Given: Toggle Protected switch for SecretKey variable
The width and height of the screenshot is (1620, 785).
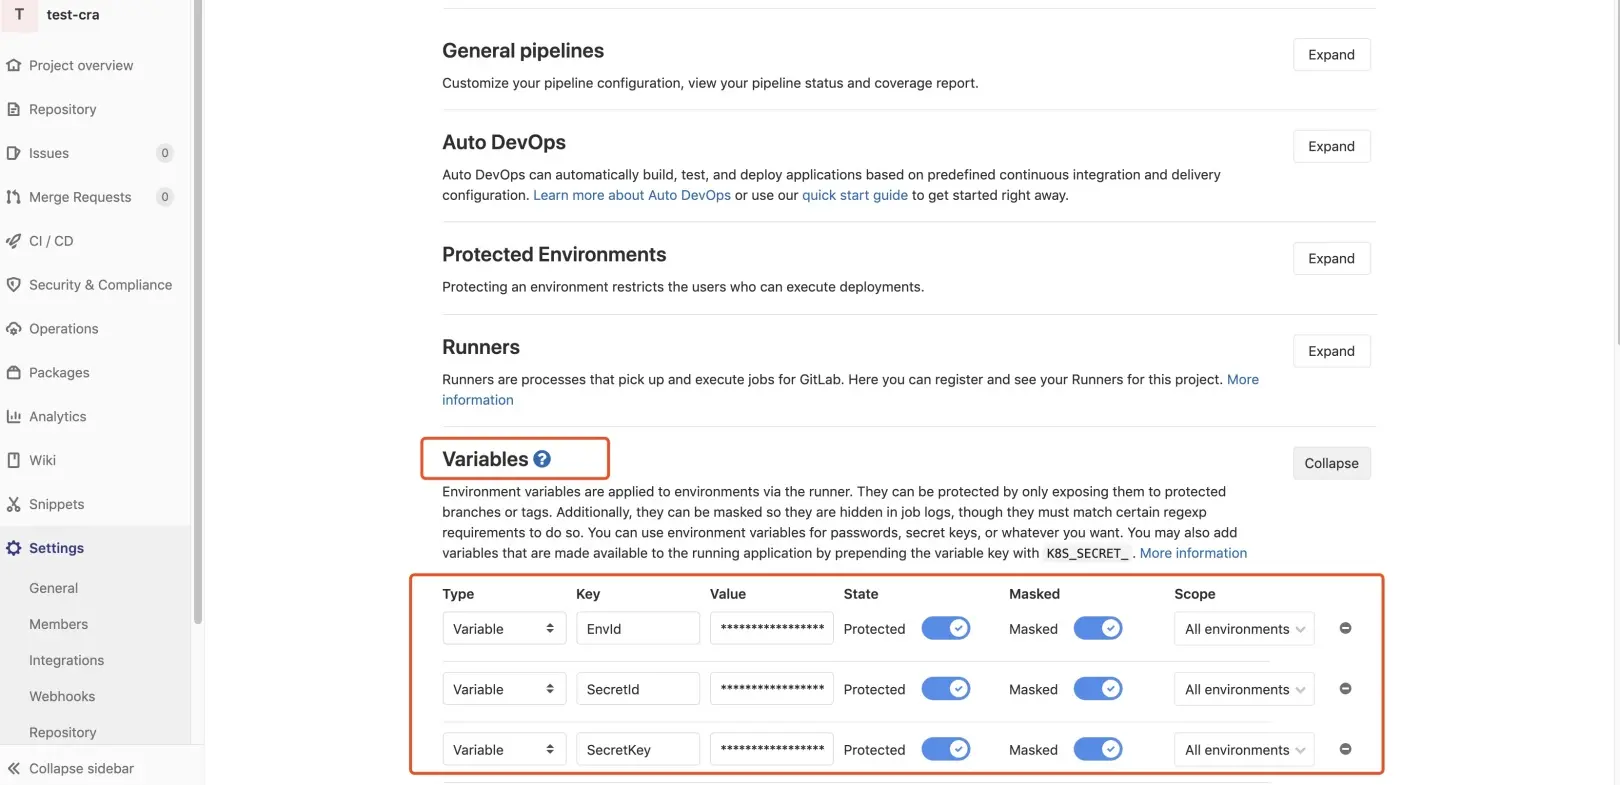Looking at the screenshot, I should coord(945,749).
